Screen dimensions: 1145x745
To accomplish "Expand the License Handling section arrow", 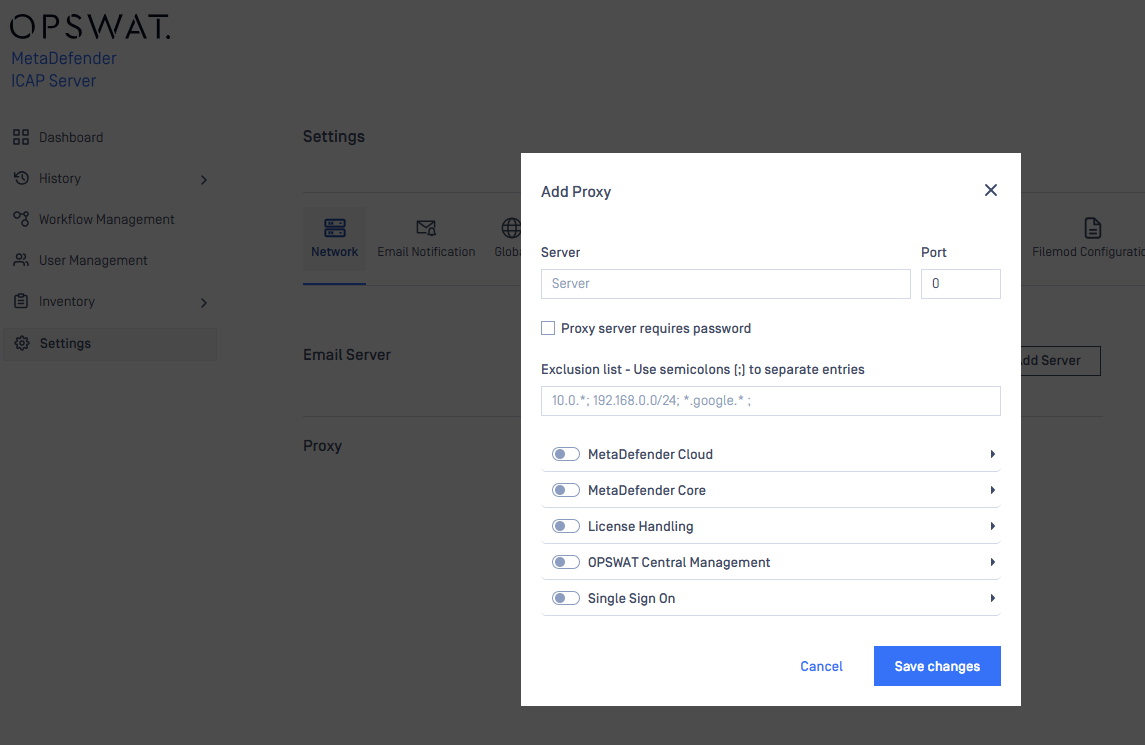I will 992,526.
